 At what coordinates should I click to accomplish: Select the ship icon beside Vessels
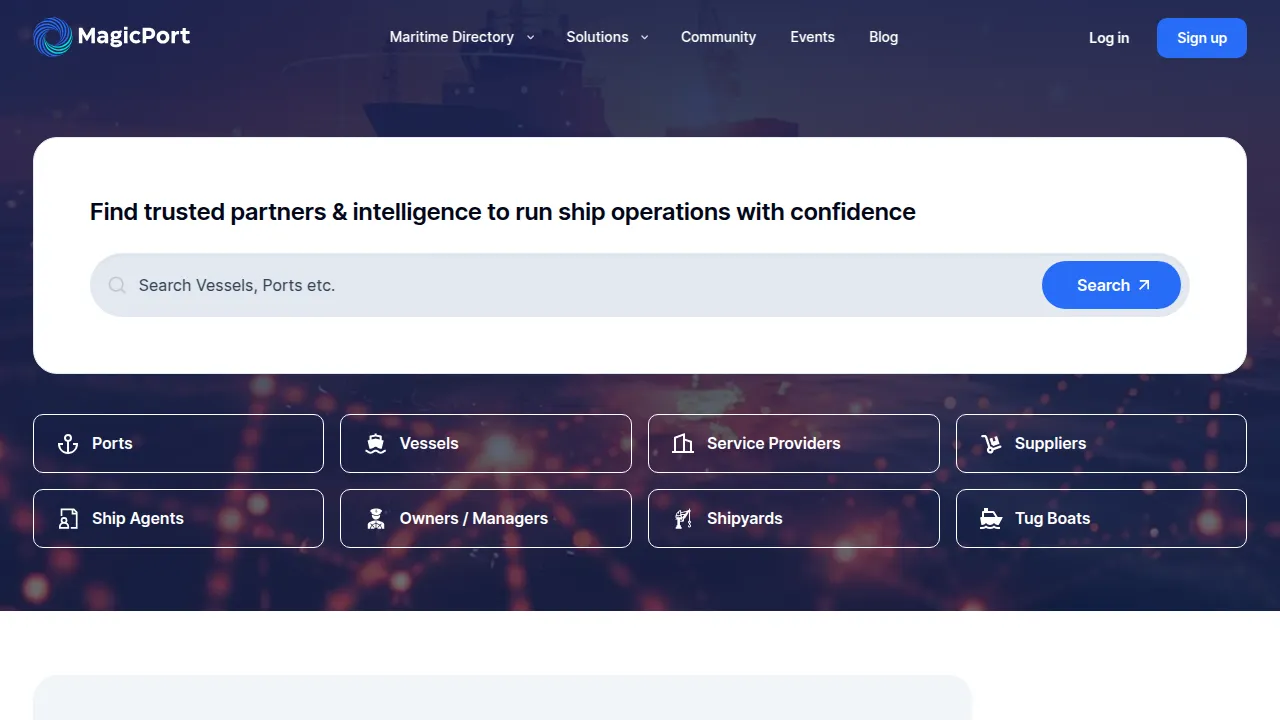point(375,443)
